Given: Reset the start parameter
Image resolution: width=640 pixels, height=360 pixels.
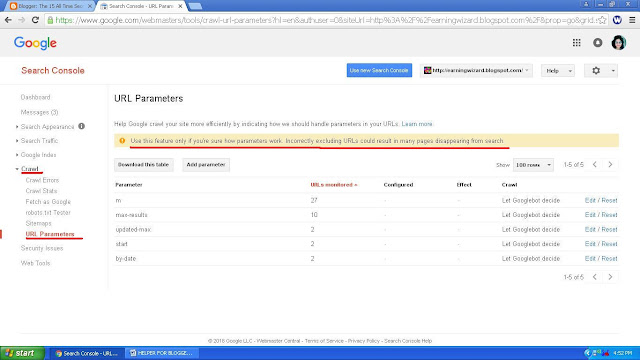Looking at the screenshot, I should click(x=609, y=244).
